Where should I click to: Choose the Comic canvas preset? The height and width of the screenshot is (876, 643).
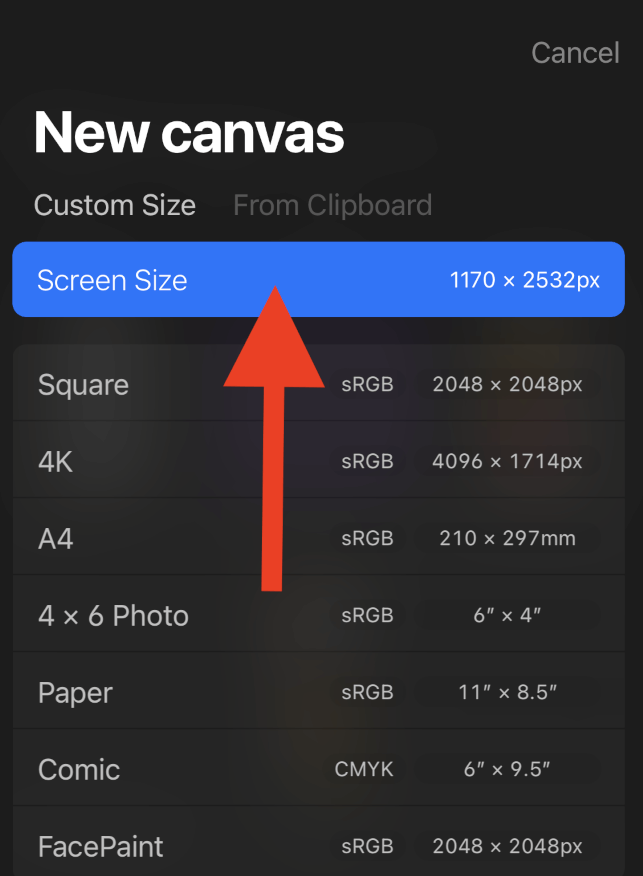pyautogui.click(x=318, y=768)
